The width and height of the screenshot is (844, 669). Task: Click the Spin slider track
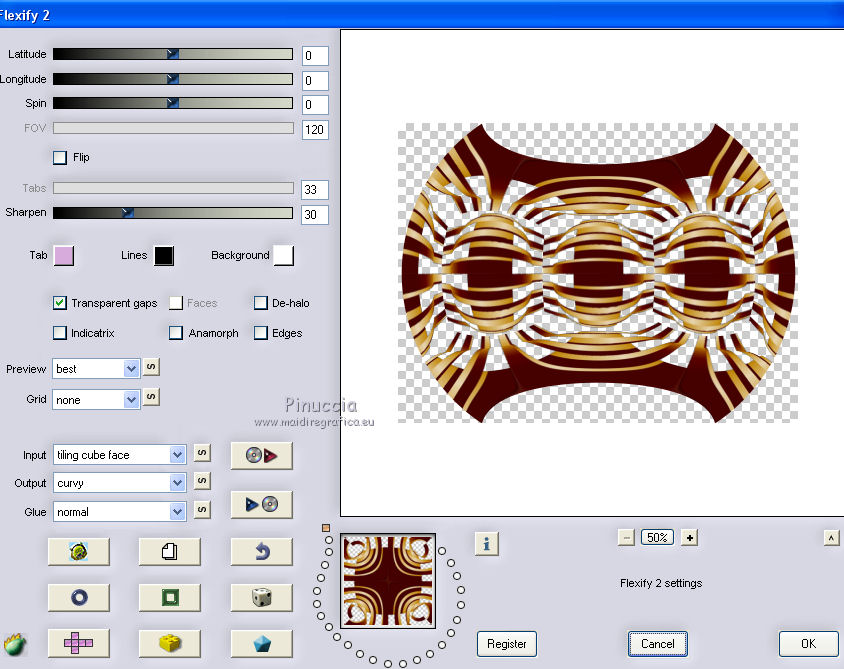click(x=173, y=103)
